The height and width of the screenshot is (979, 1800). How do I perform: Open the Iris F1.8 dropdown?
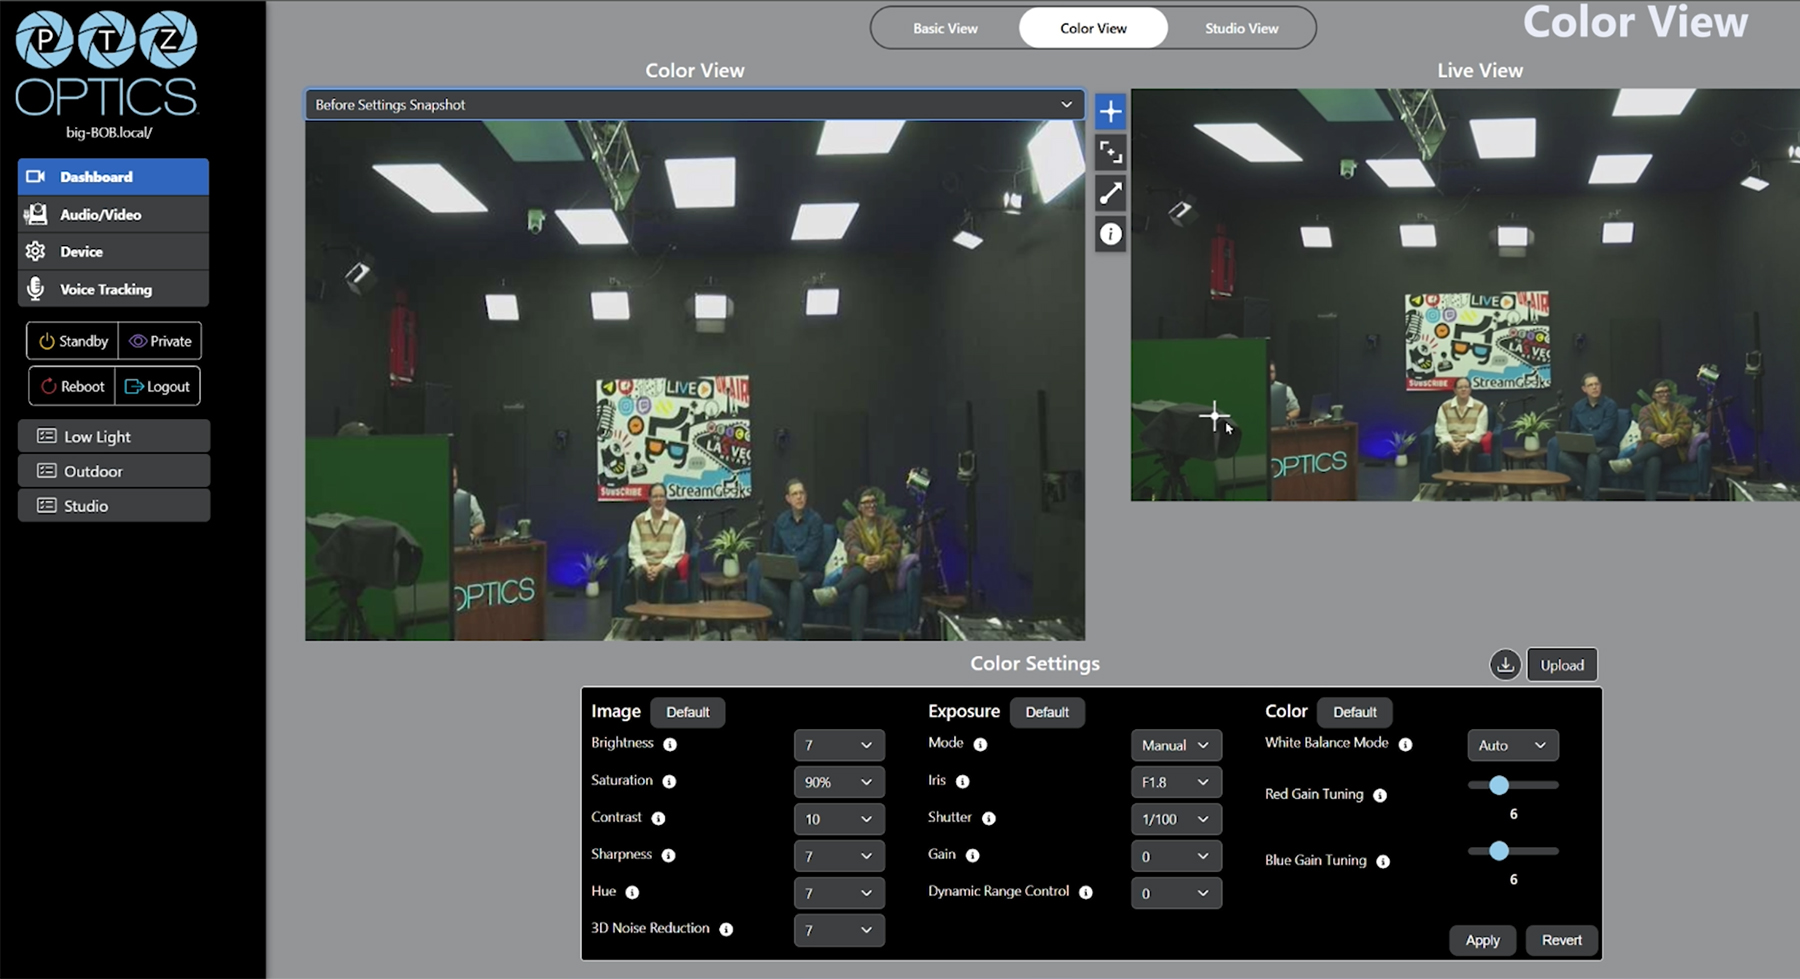(x=1176, y=782)
